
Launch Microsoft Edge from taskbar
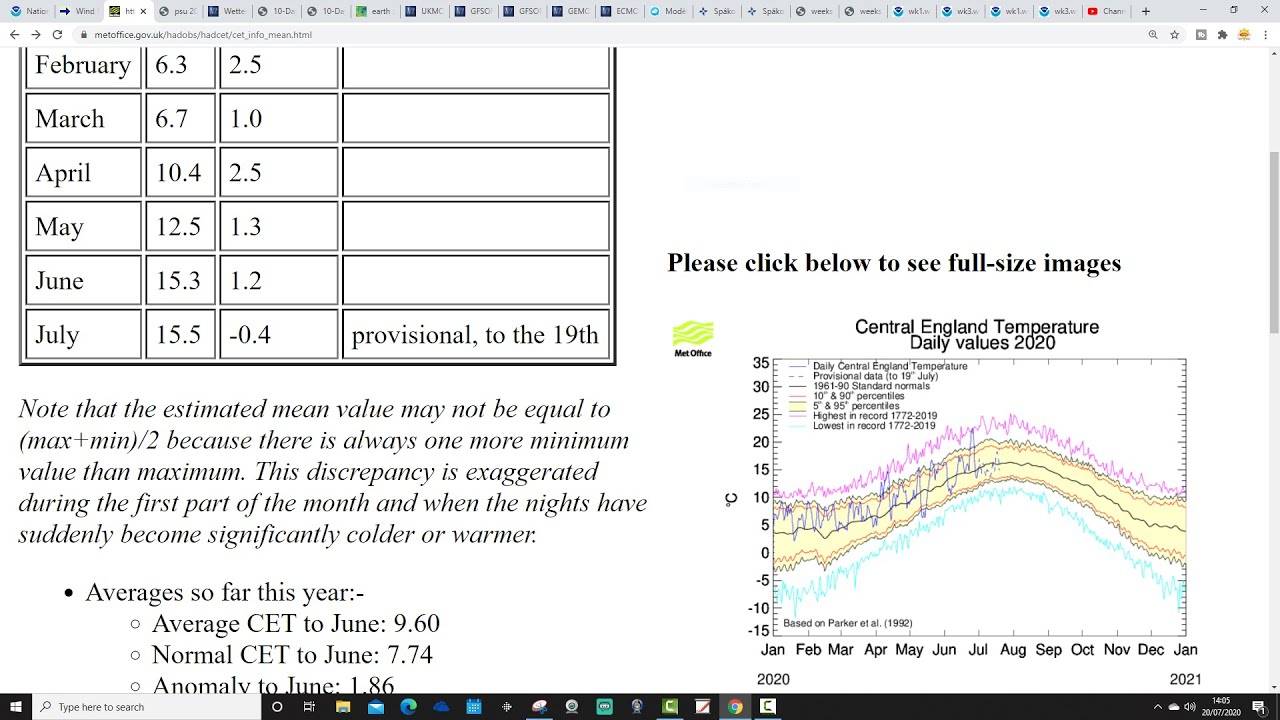[x=408, y=707]
